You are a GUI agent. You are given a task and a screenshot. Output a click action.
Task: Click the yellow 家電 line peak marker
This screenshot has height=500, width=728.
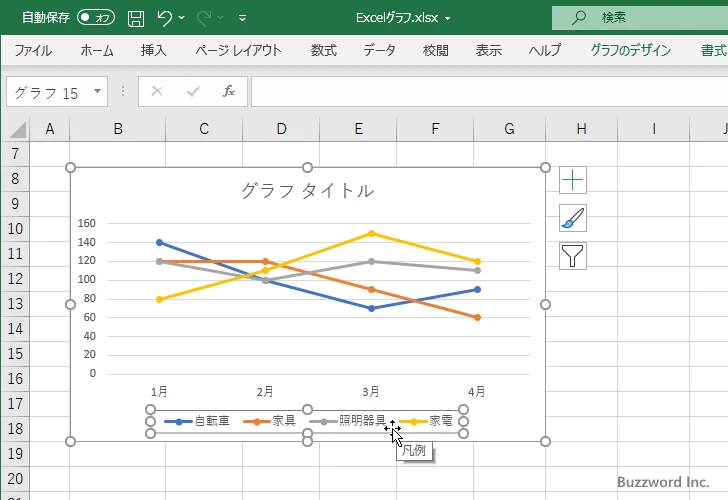point(371,233)
